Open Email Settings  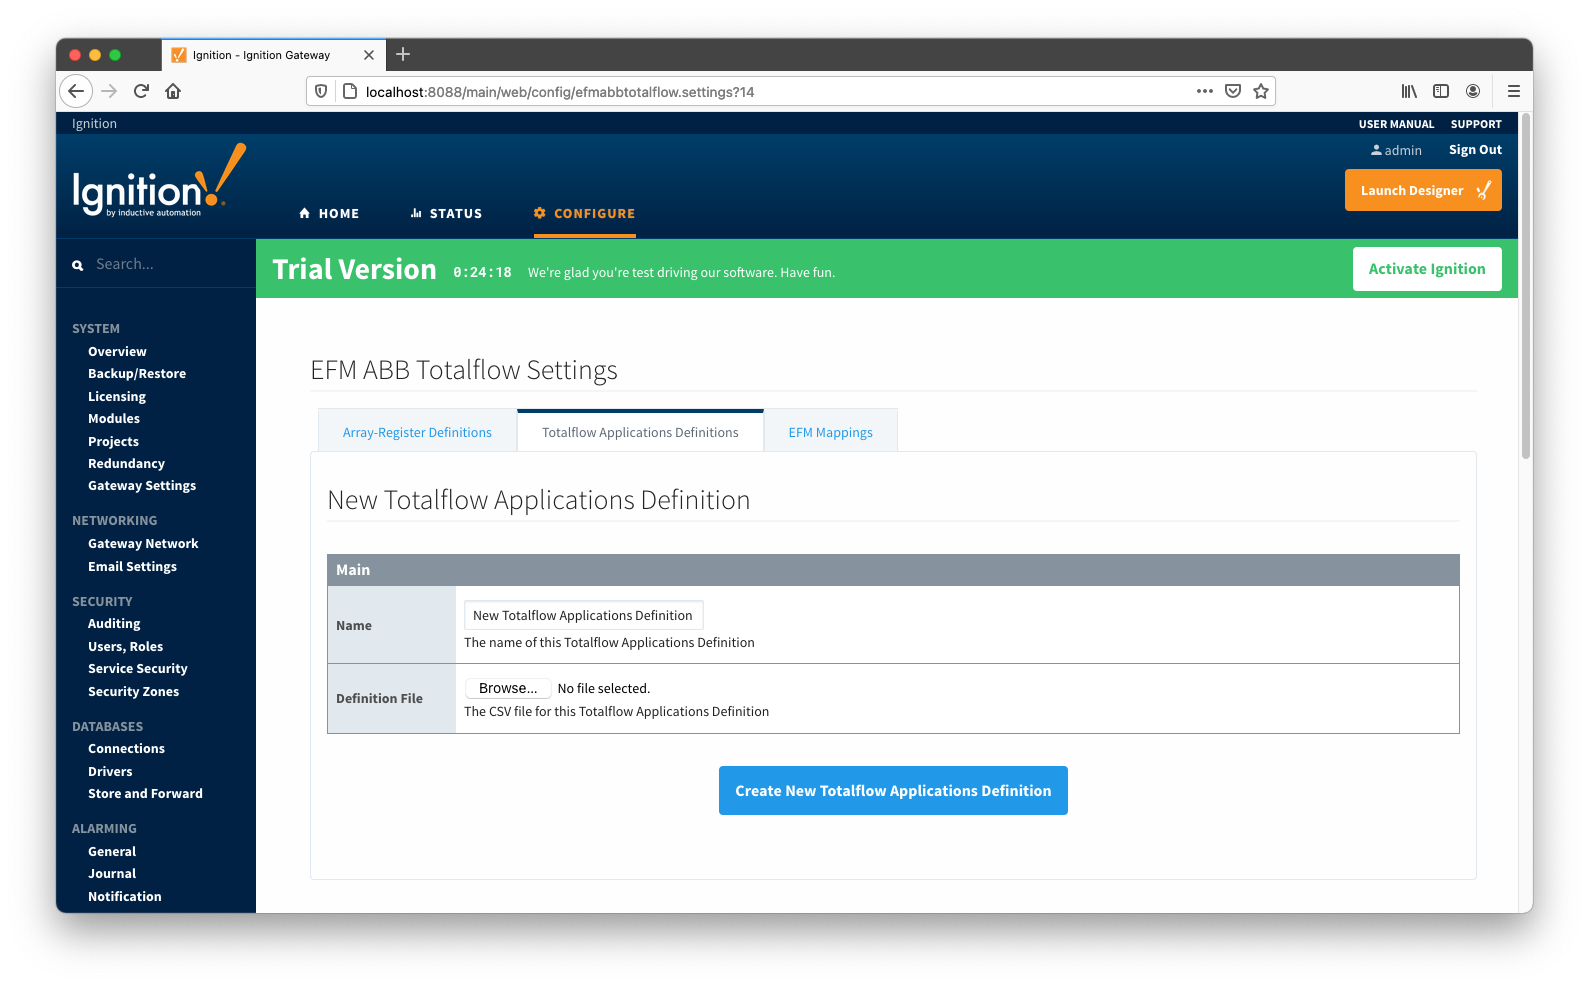click(132, 567)
